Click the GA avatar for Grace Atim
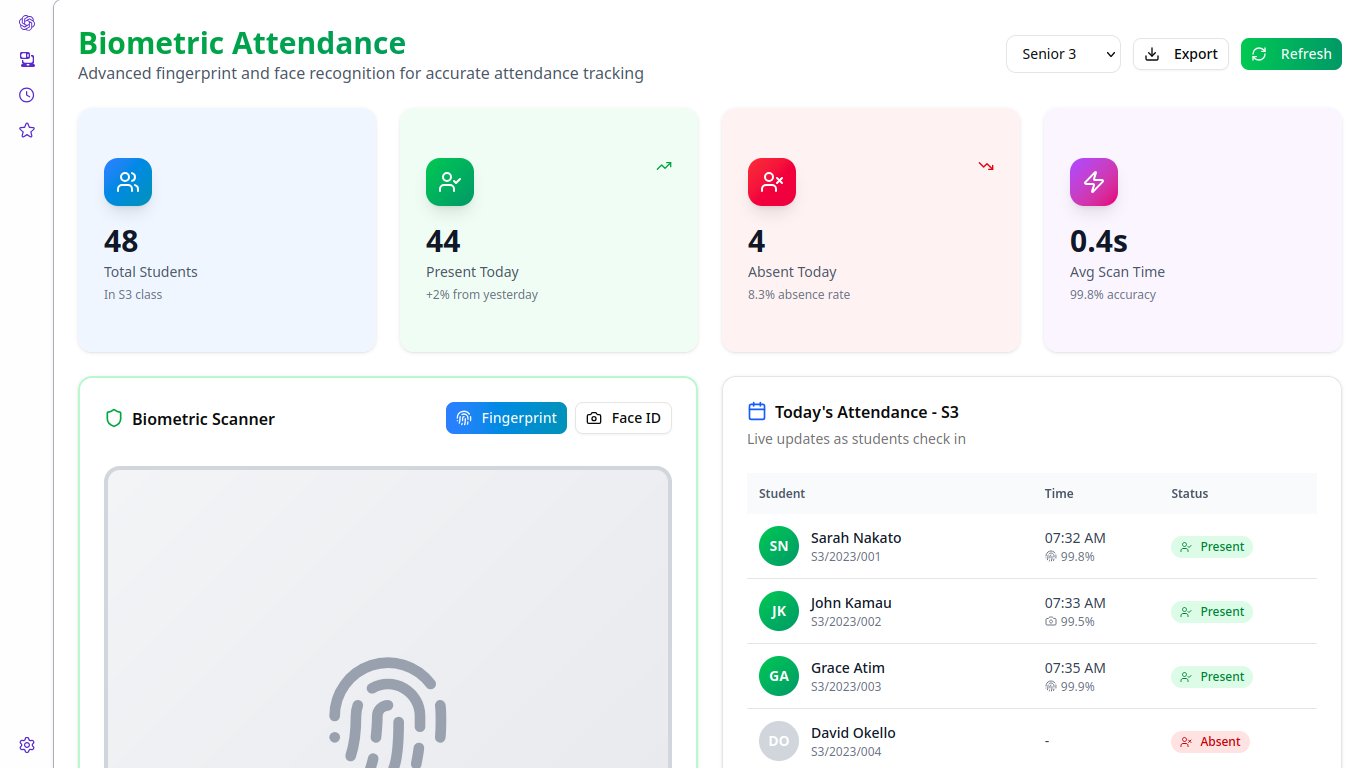The width and height of the screenshot is (1366, 768). (779, 676)
